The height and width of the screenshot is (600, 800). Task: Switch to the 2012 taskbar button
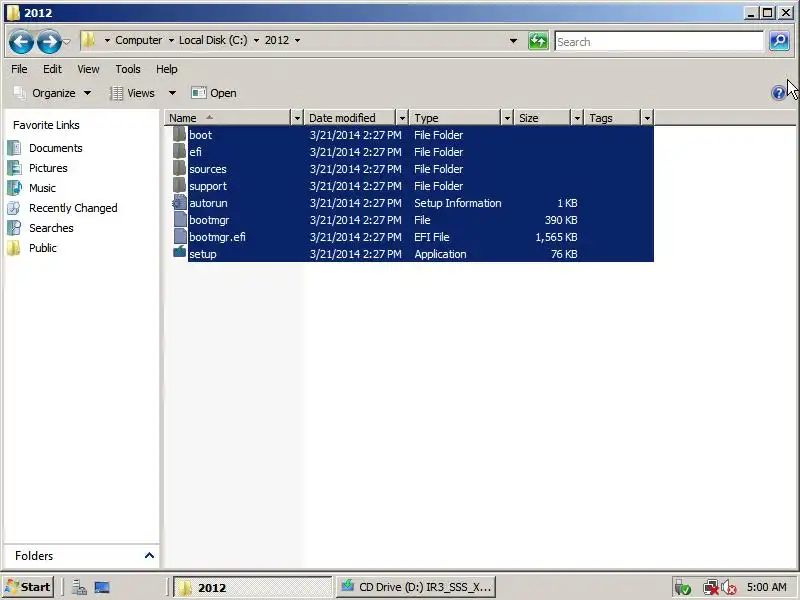coord(252,587)
